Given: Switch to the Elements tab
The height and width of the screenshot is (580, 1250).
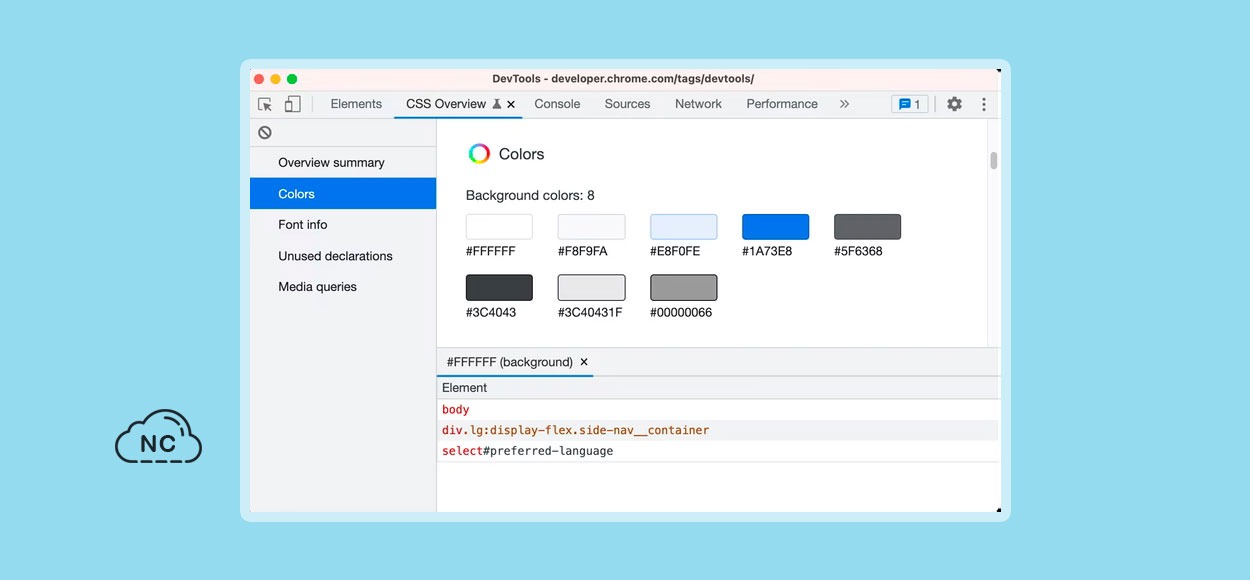Looking at the screenshot, I should point(356,104).
